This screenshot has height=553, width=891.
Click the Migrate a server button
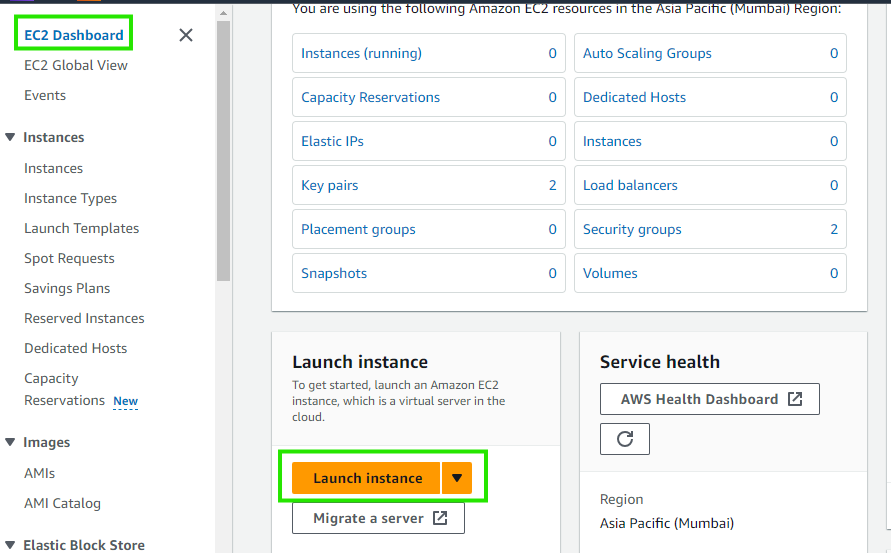point(378,518)
